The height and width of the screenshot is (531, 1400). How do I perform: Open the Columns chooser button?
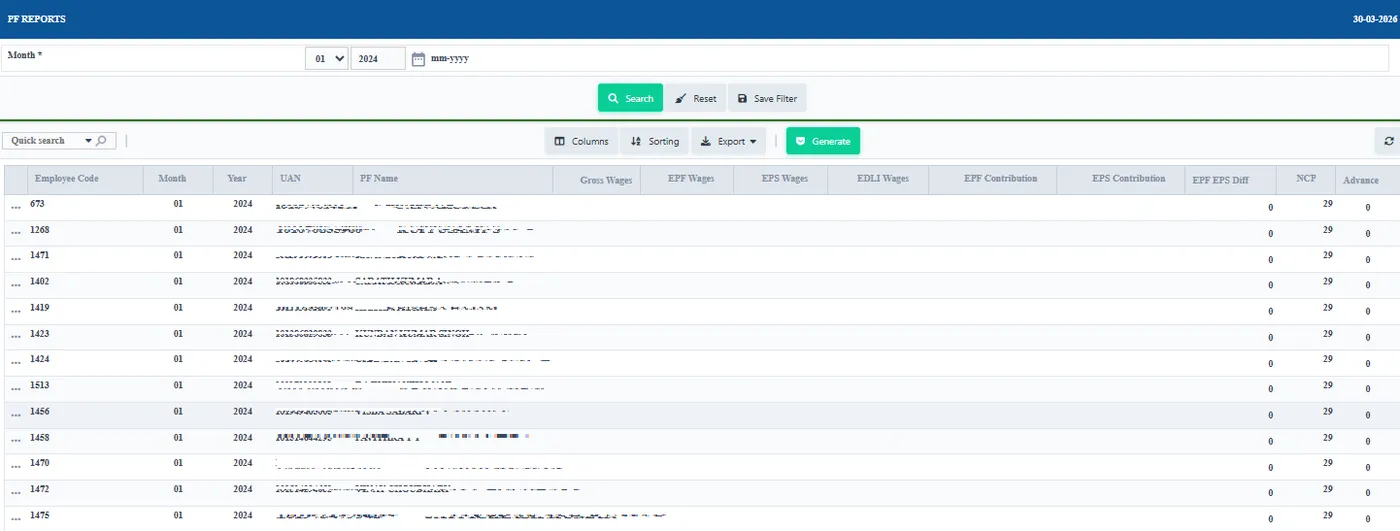[581, 141]
